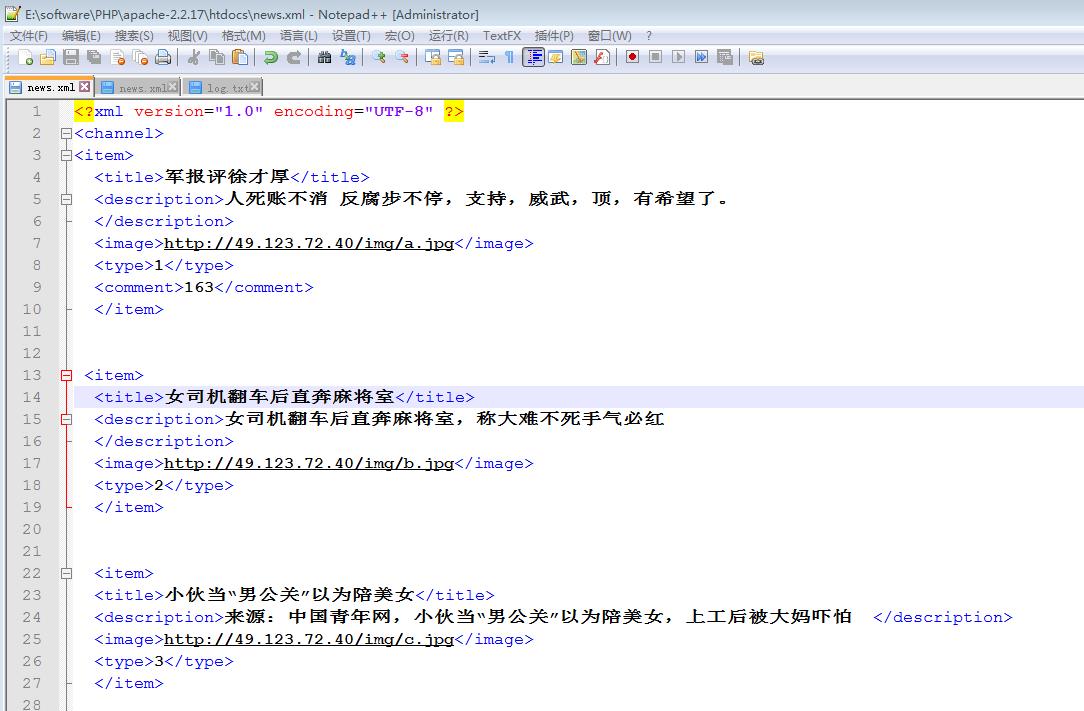Toggle synchronized horizontal scrolling icon

(x=456, y=57)
